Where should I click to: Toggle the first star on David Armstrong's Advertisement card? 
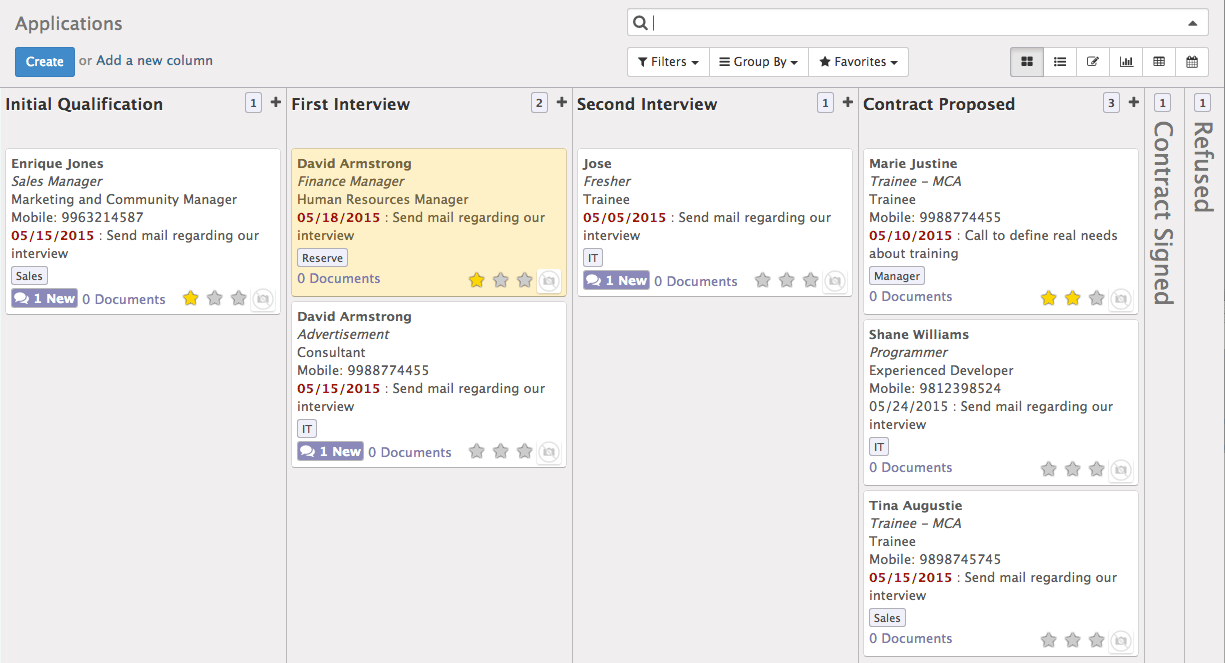[x=476, y=451]
